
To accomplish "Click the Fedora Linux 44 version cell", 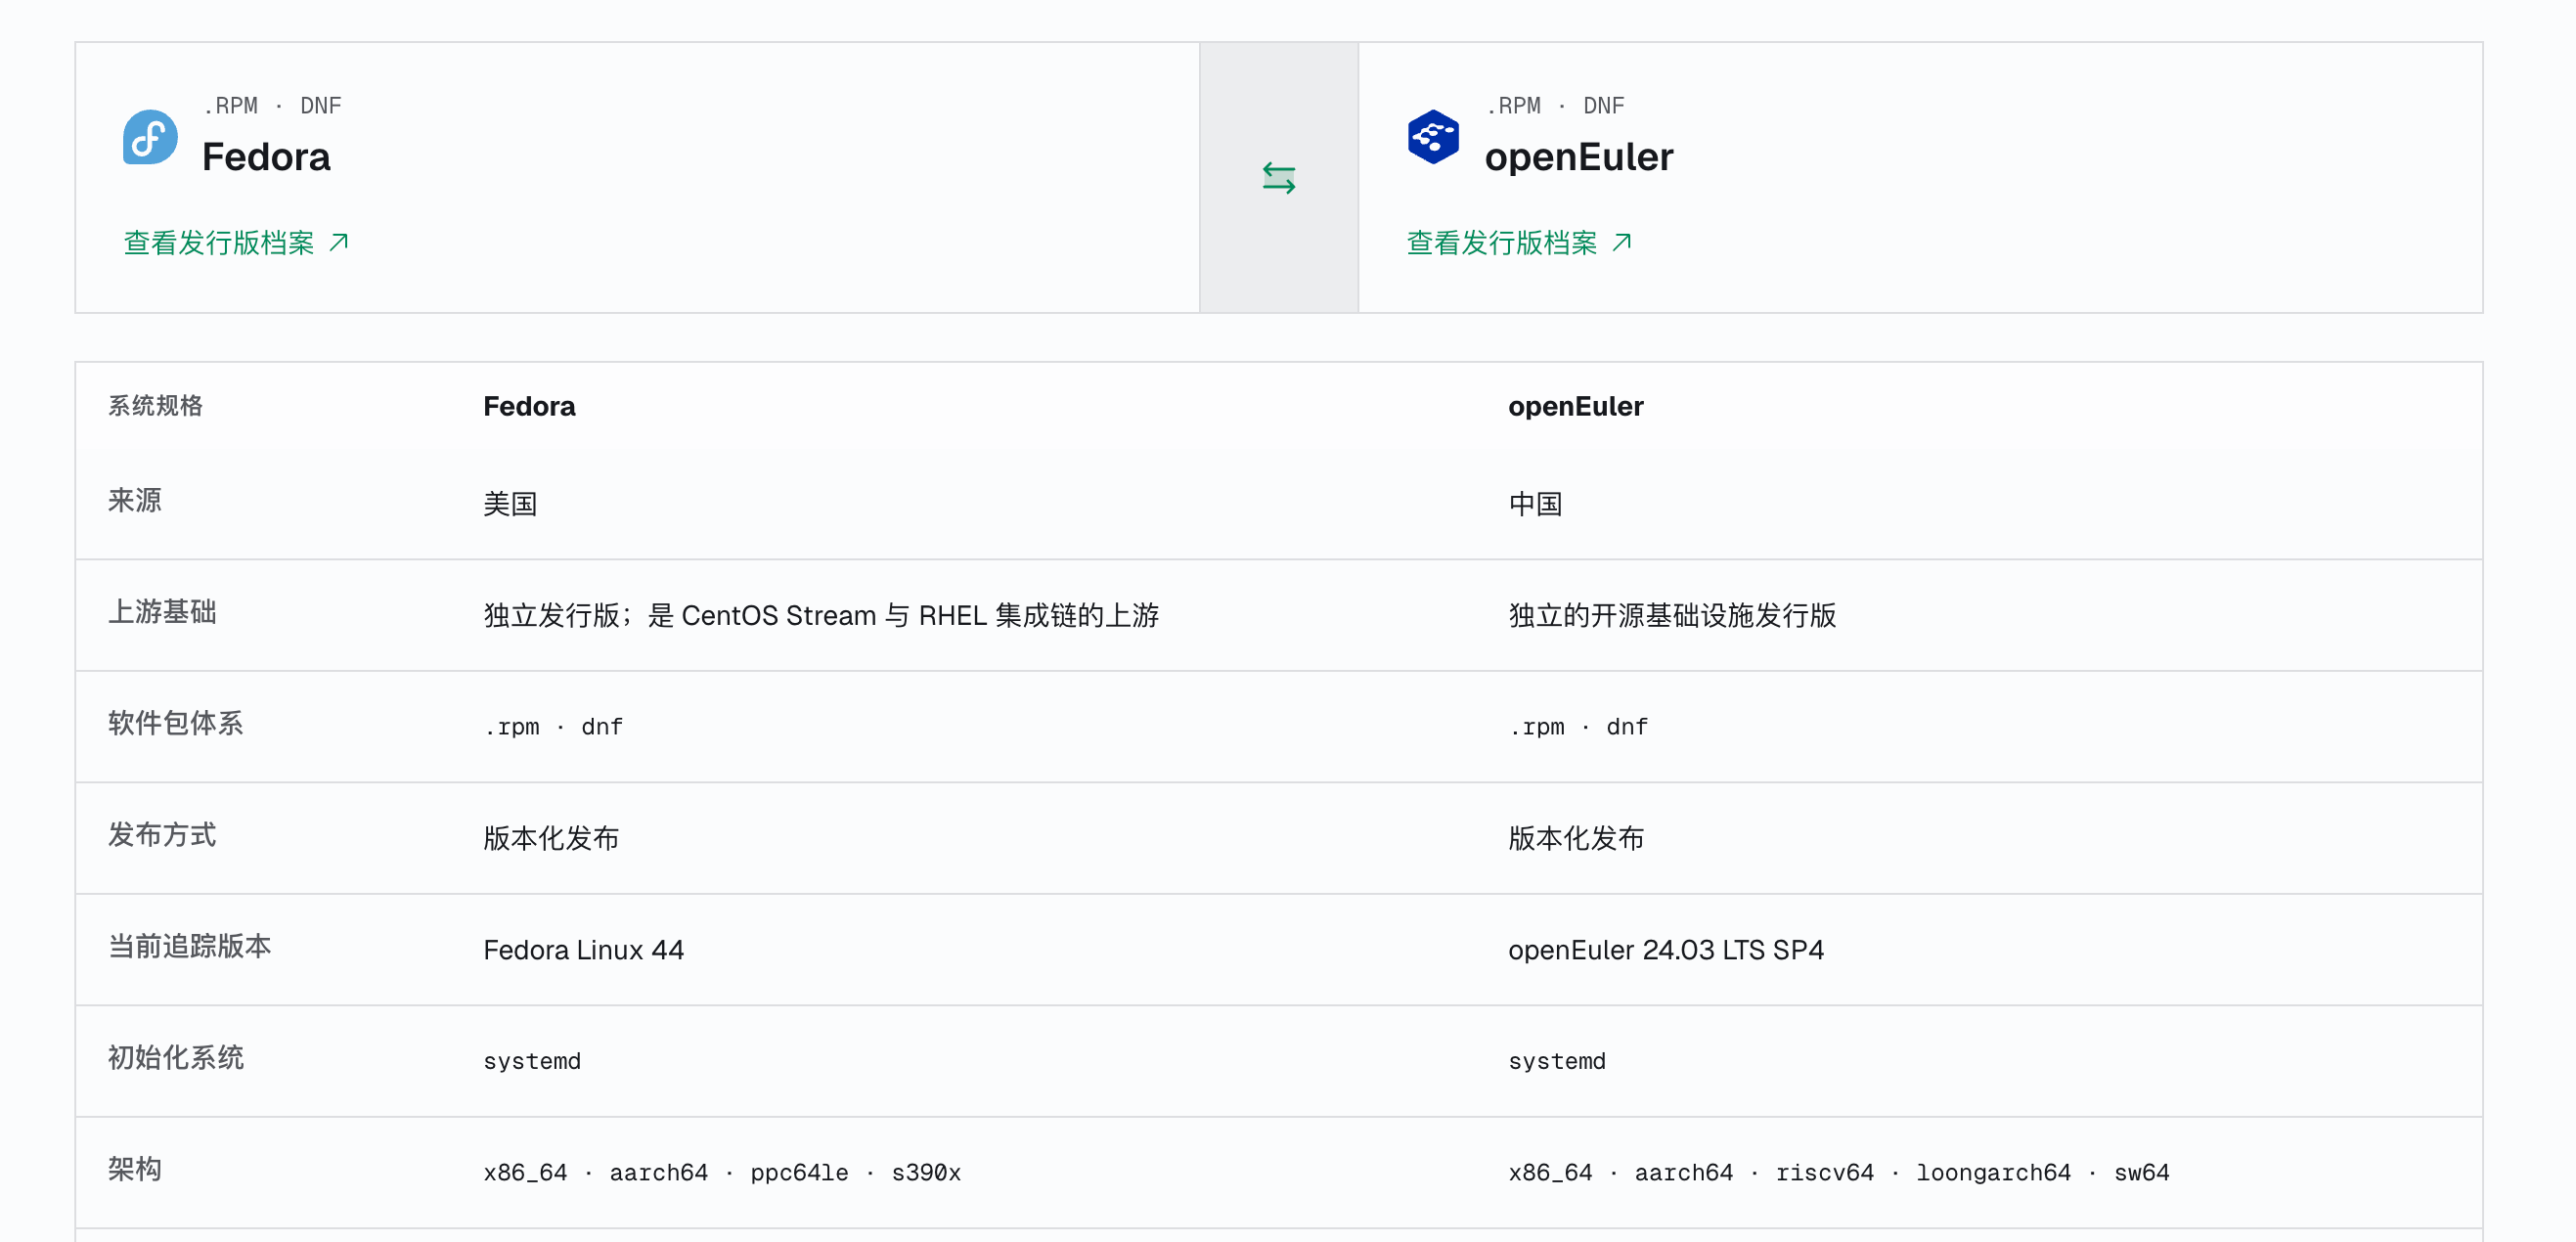I will click(583, 950).
